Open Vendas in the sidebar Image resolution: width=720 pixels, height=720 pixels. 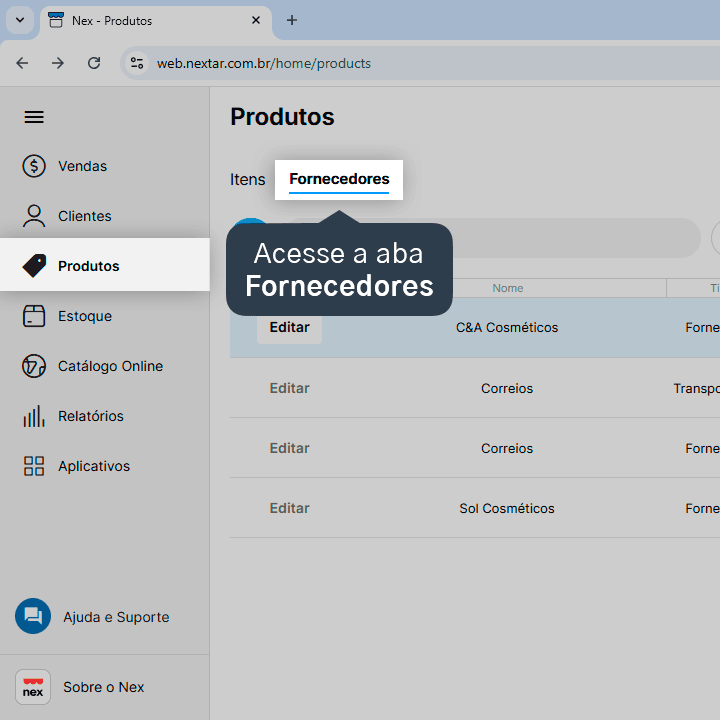pyautogui.click(x=105, y=166)
